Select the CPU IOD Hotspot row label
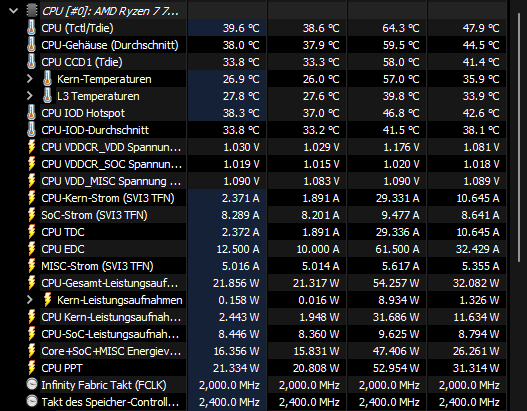The image size is (527, 411). coord(83,113)
